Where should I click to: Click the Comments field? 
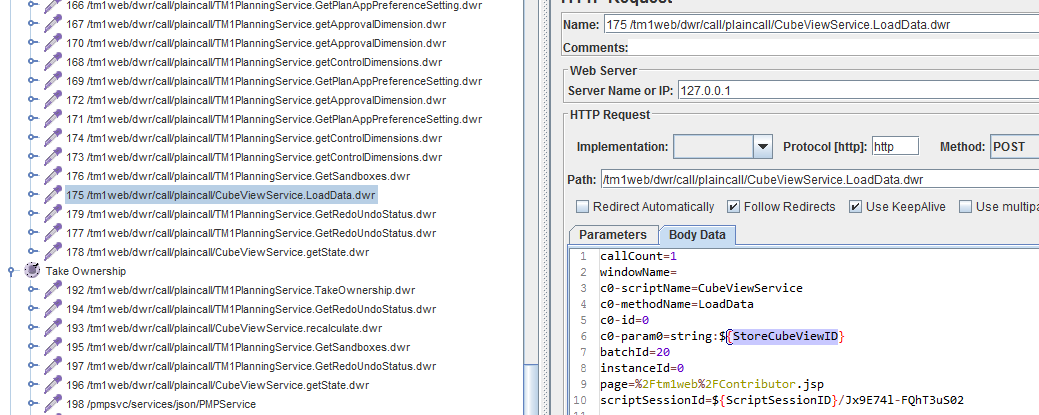834,48
